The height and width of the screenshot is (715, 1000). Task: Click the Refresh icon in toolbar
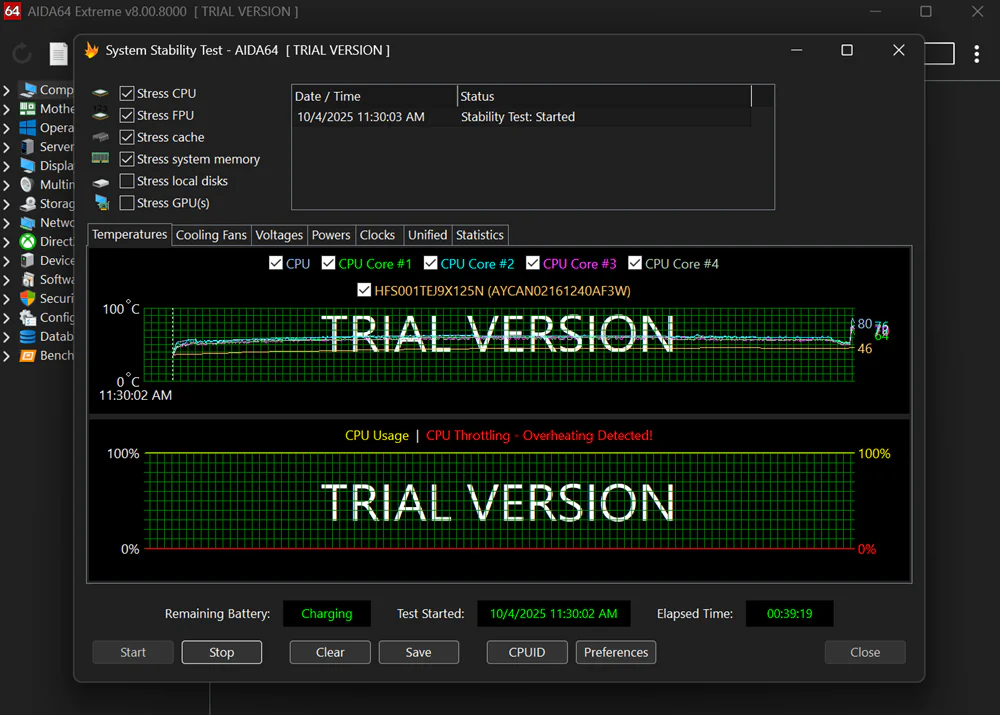[22, 53]
